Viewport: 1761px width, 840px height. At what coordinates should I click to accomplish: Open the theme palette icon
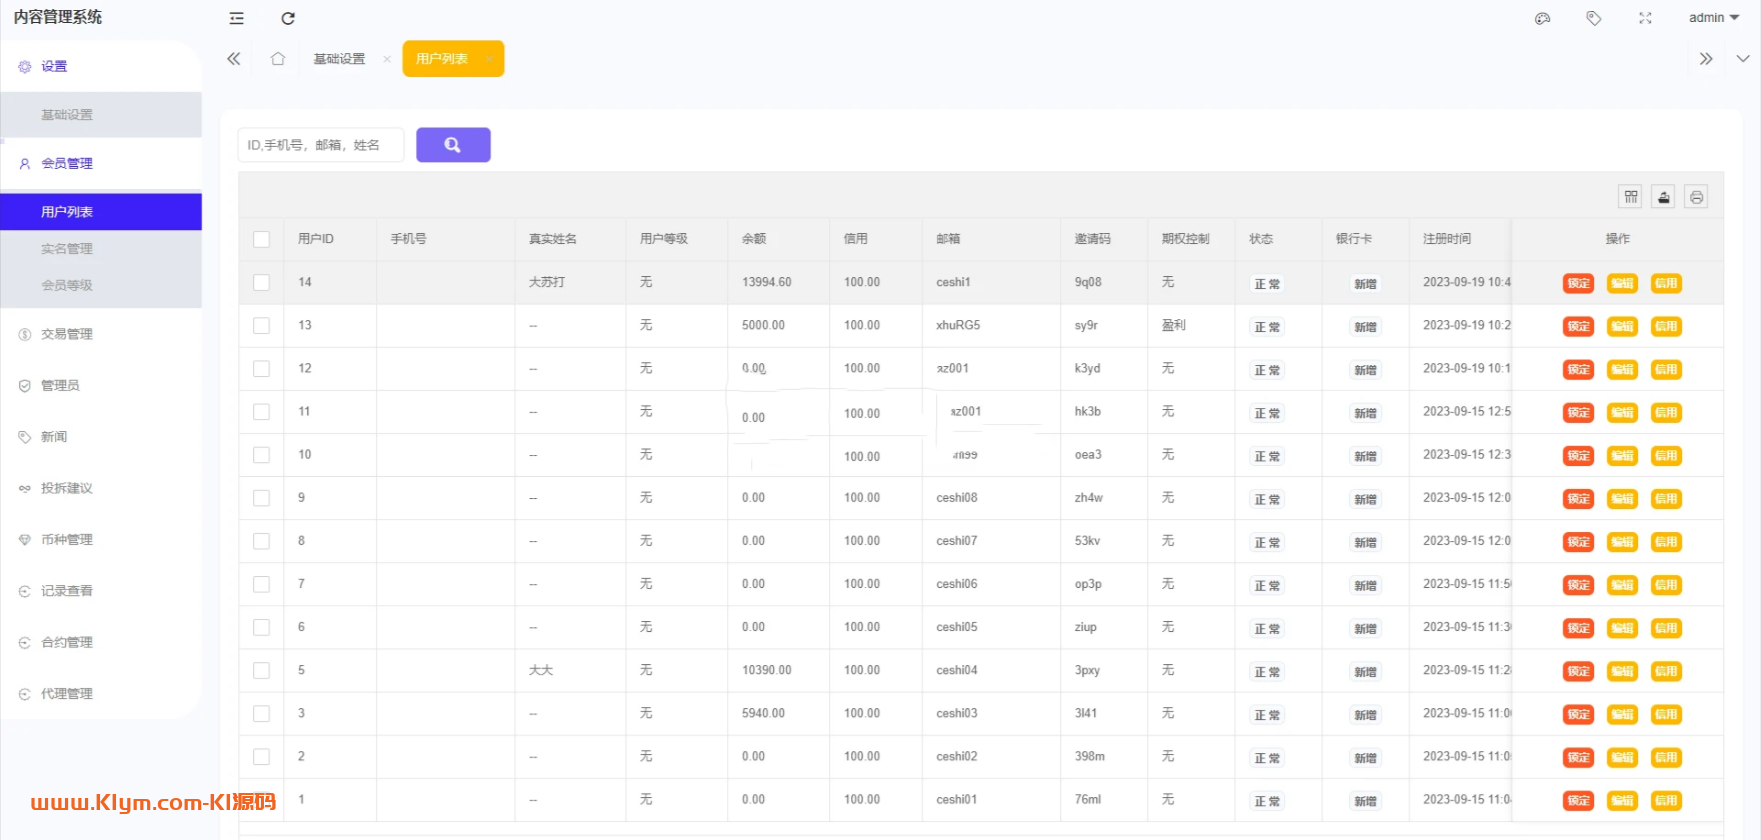tap(1543, 18)
